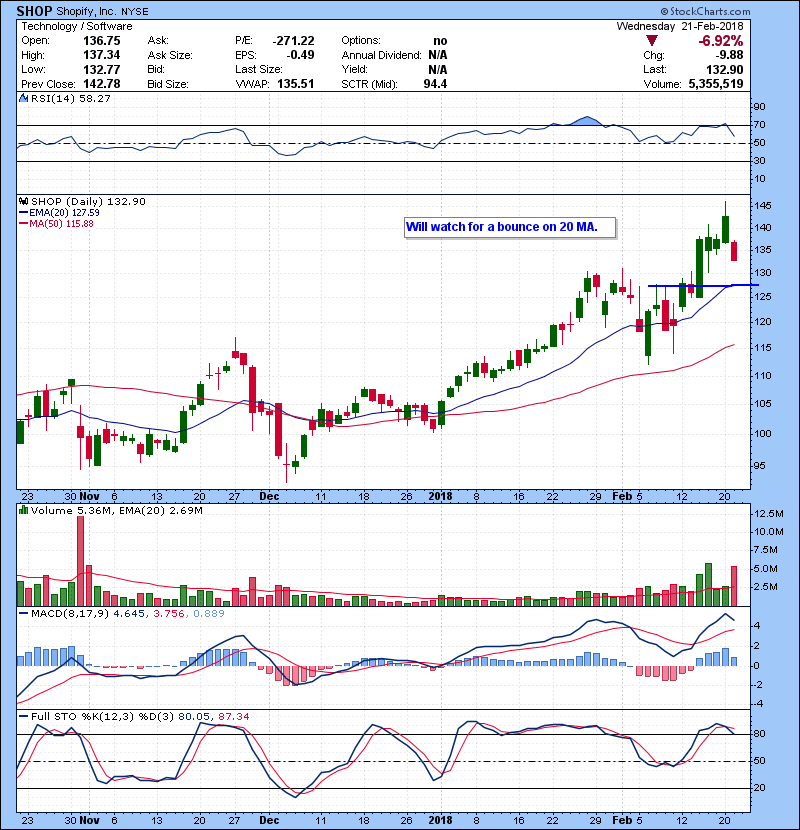The width and height of the screenshot is (800, 830).
Task: Click the 'Yield:' label
Action: pyautogui.click(x=354, y=69)
